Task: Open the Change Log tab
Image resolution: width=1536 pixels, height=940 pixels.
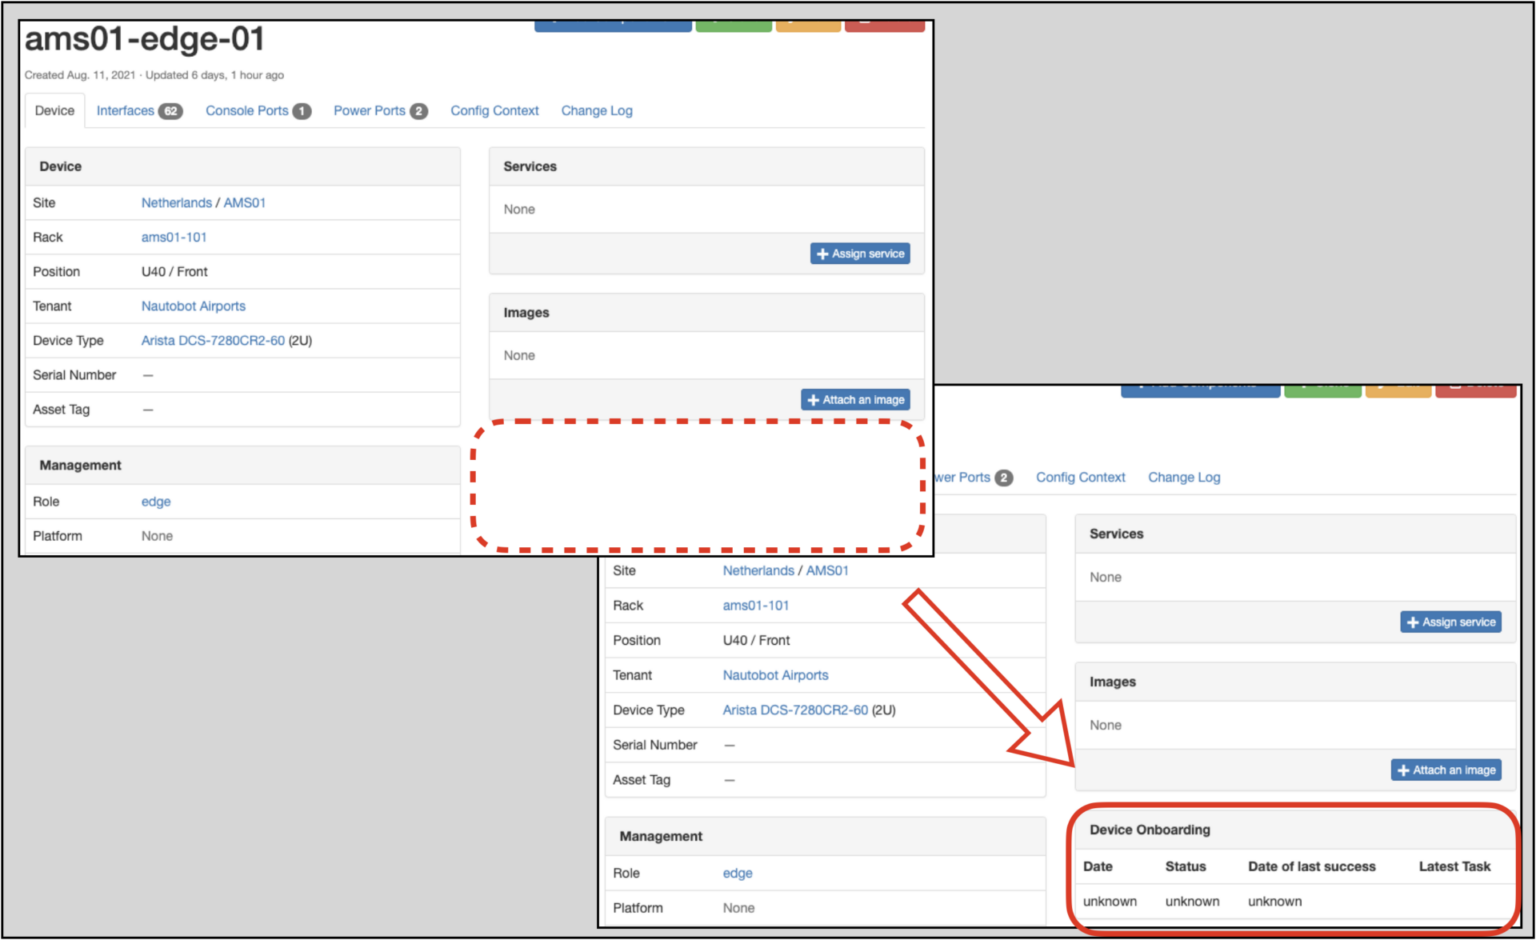Action: point(596,110)
